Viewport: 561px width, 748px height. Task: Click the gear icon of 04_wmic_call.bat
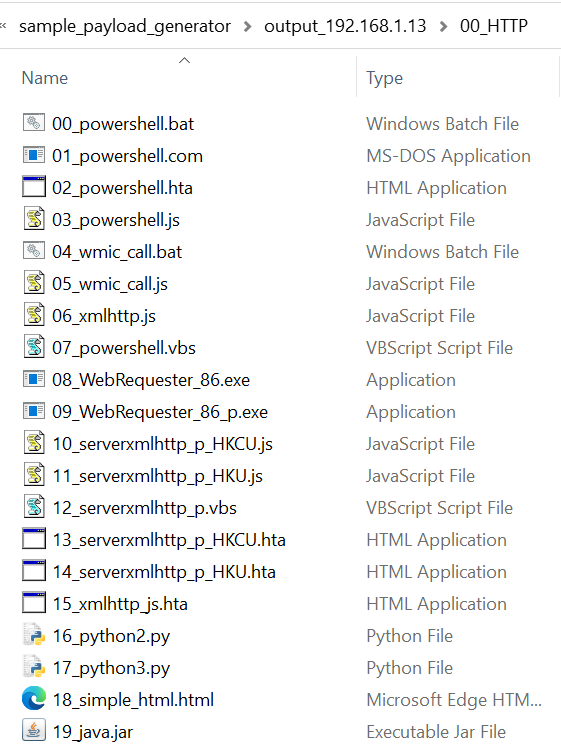click(x=34, y=251)
